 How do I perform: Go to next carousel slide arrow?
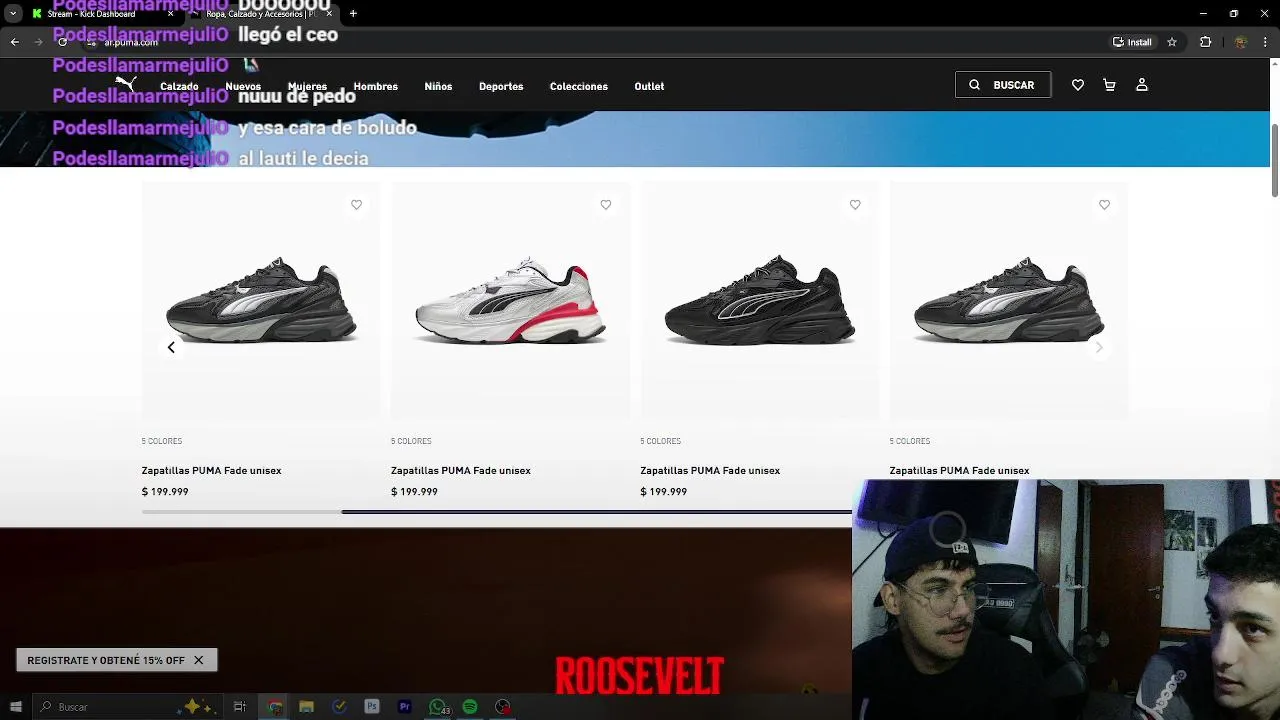tap(1099, 347)
